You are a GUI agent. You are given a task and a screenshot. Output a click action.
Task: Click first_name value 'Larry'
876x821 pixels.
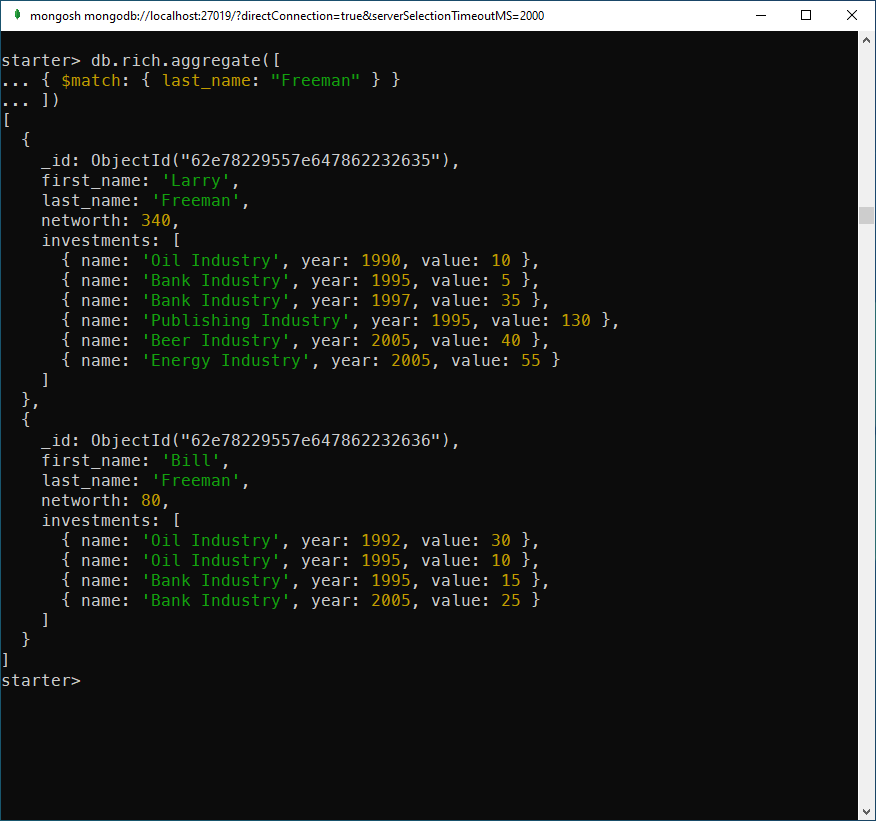click(196, 180)
